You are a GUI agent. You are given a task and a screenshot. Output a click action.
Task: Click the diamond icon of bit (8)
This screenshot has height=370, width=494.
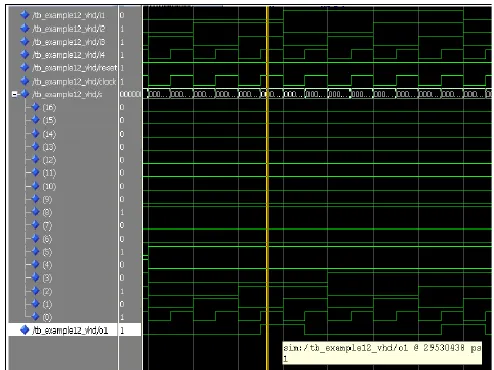(36, 212)
